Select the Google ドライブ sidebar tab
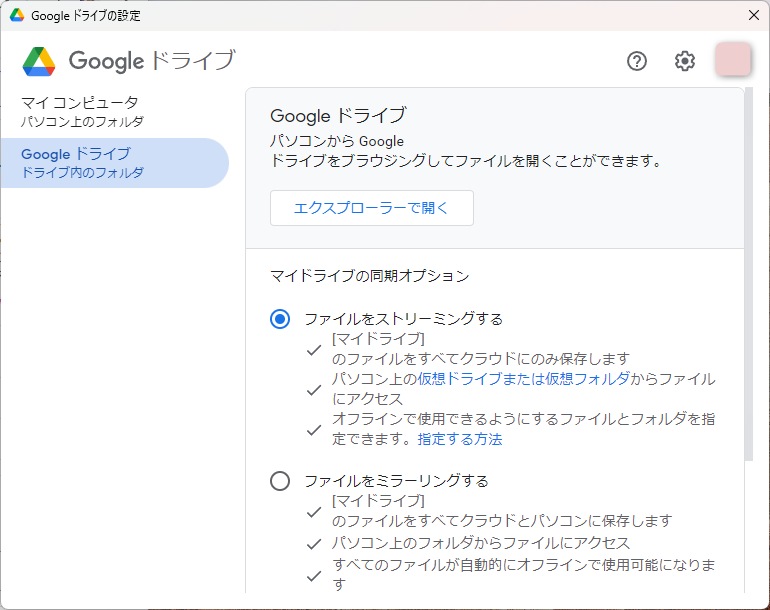This screenshot has height=610, width=770. [x=115, y=163]
